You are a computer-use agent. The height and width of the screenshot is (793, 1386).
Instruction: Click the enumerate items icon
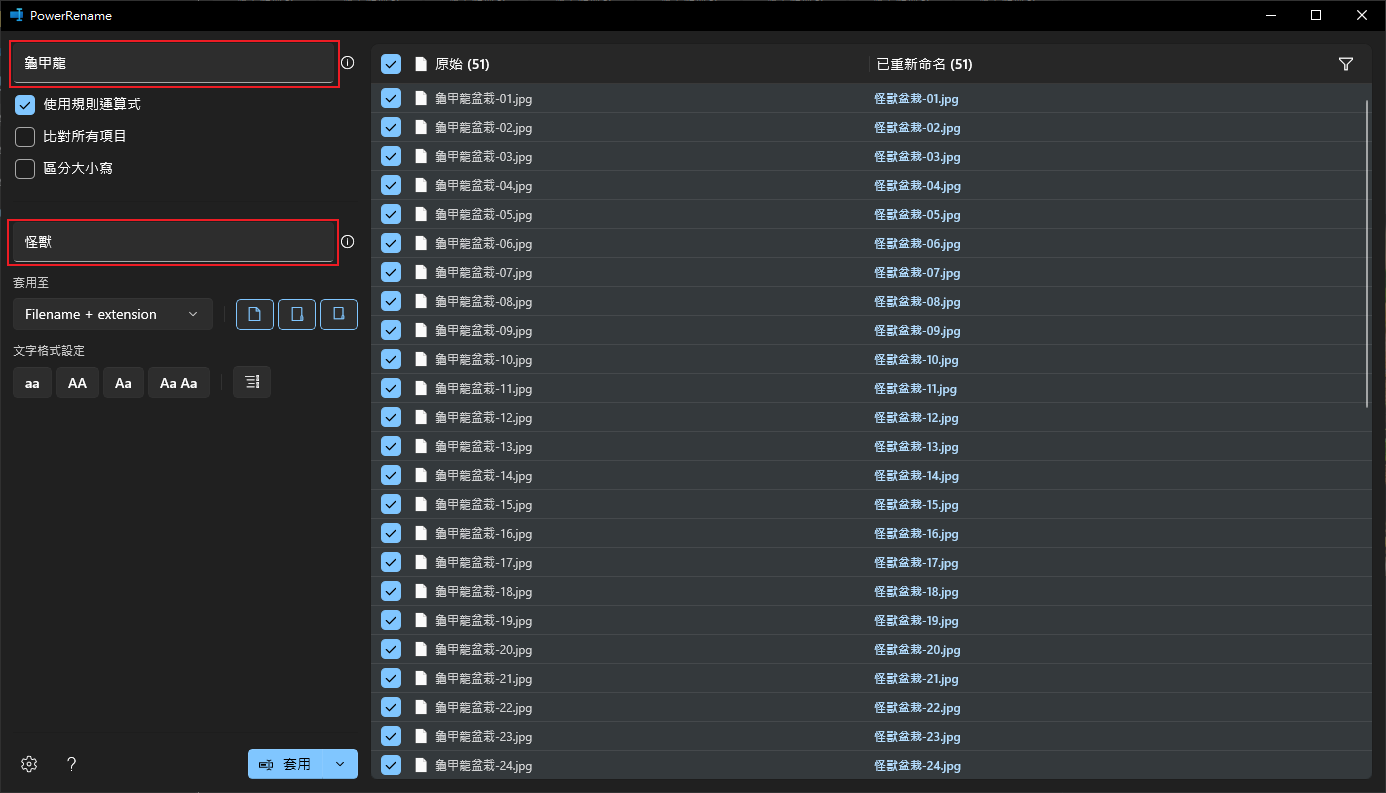[252, 382]
